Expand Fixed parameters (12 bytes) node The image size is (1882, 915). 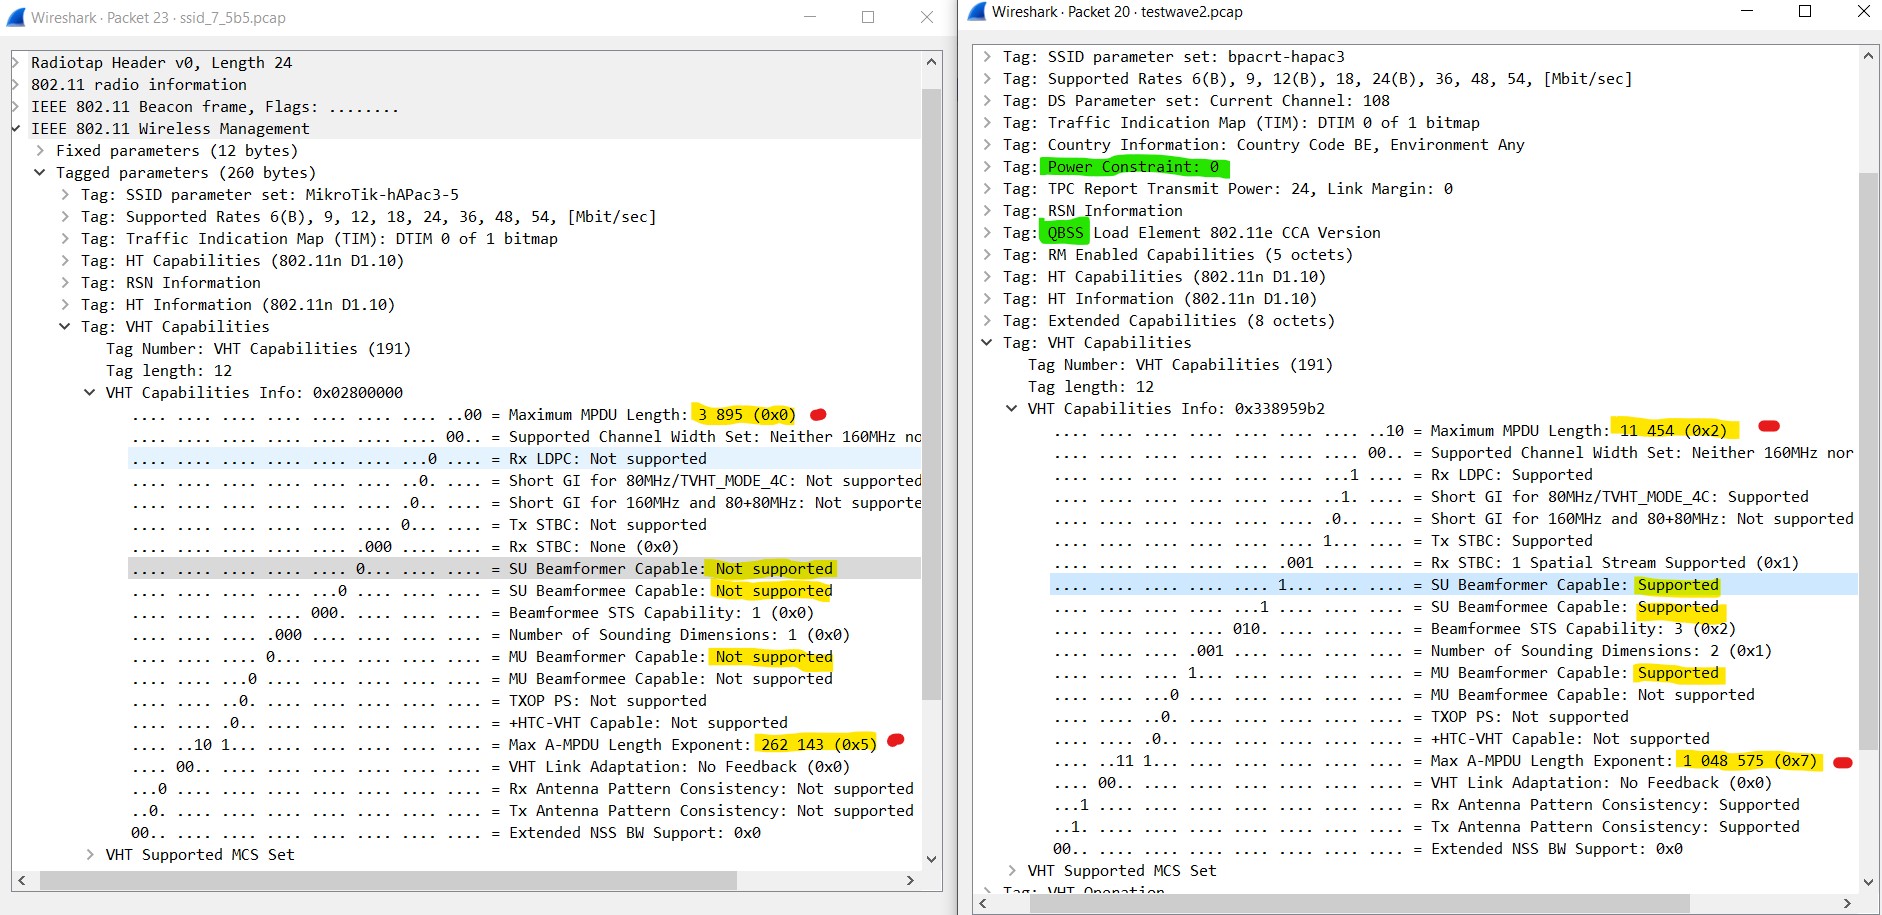(40, 151)
